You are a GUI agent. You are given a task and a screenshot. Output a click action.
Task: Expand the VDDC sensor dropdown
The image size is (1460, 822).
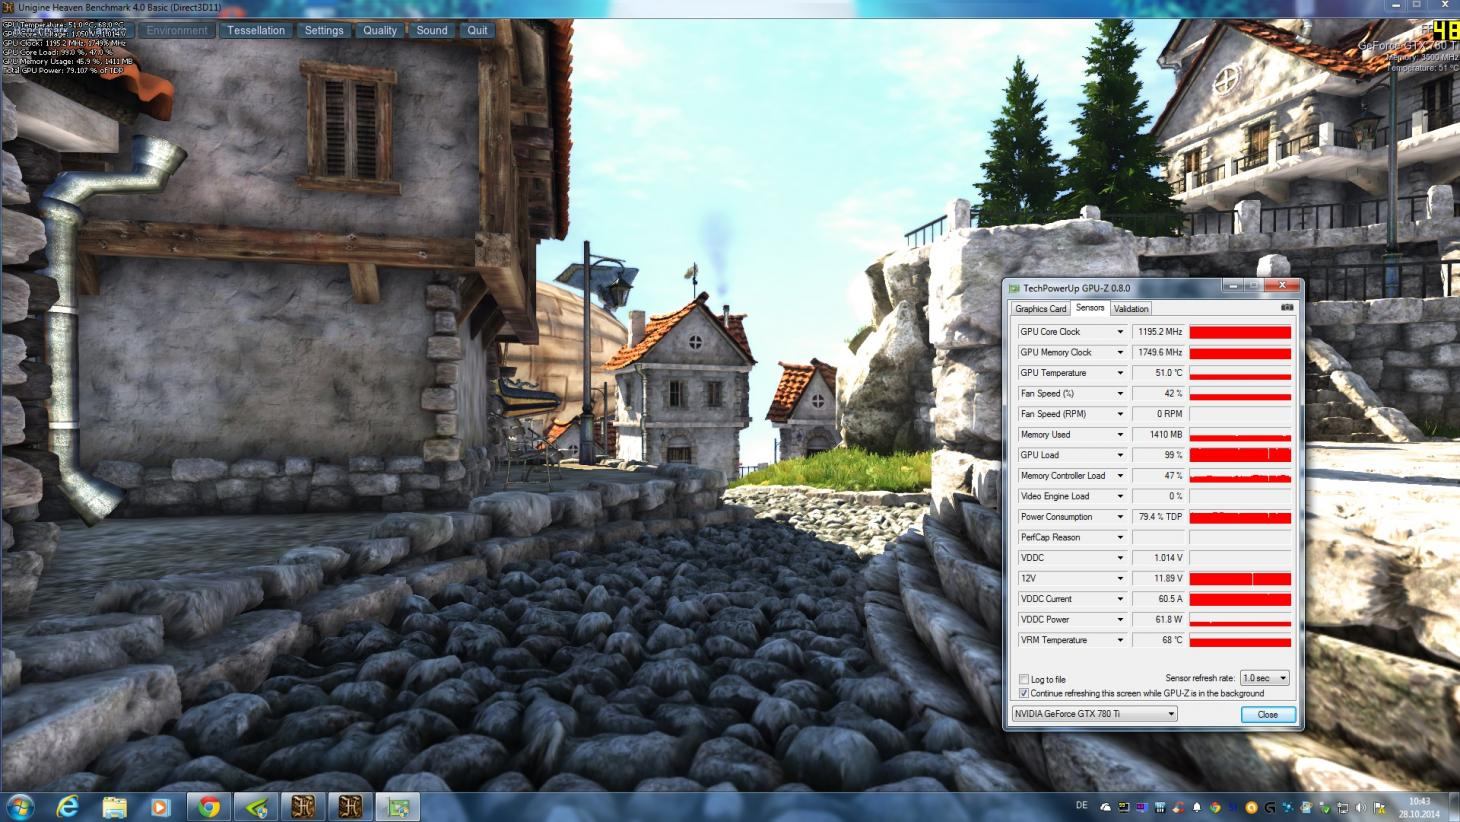click(1120, 558)
